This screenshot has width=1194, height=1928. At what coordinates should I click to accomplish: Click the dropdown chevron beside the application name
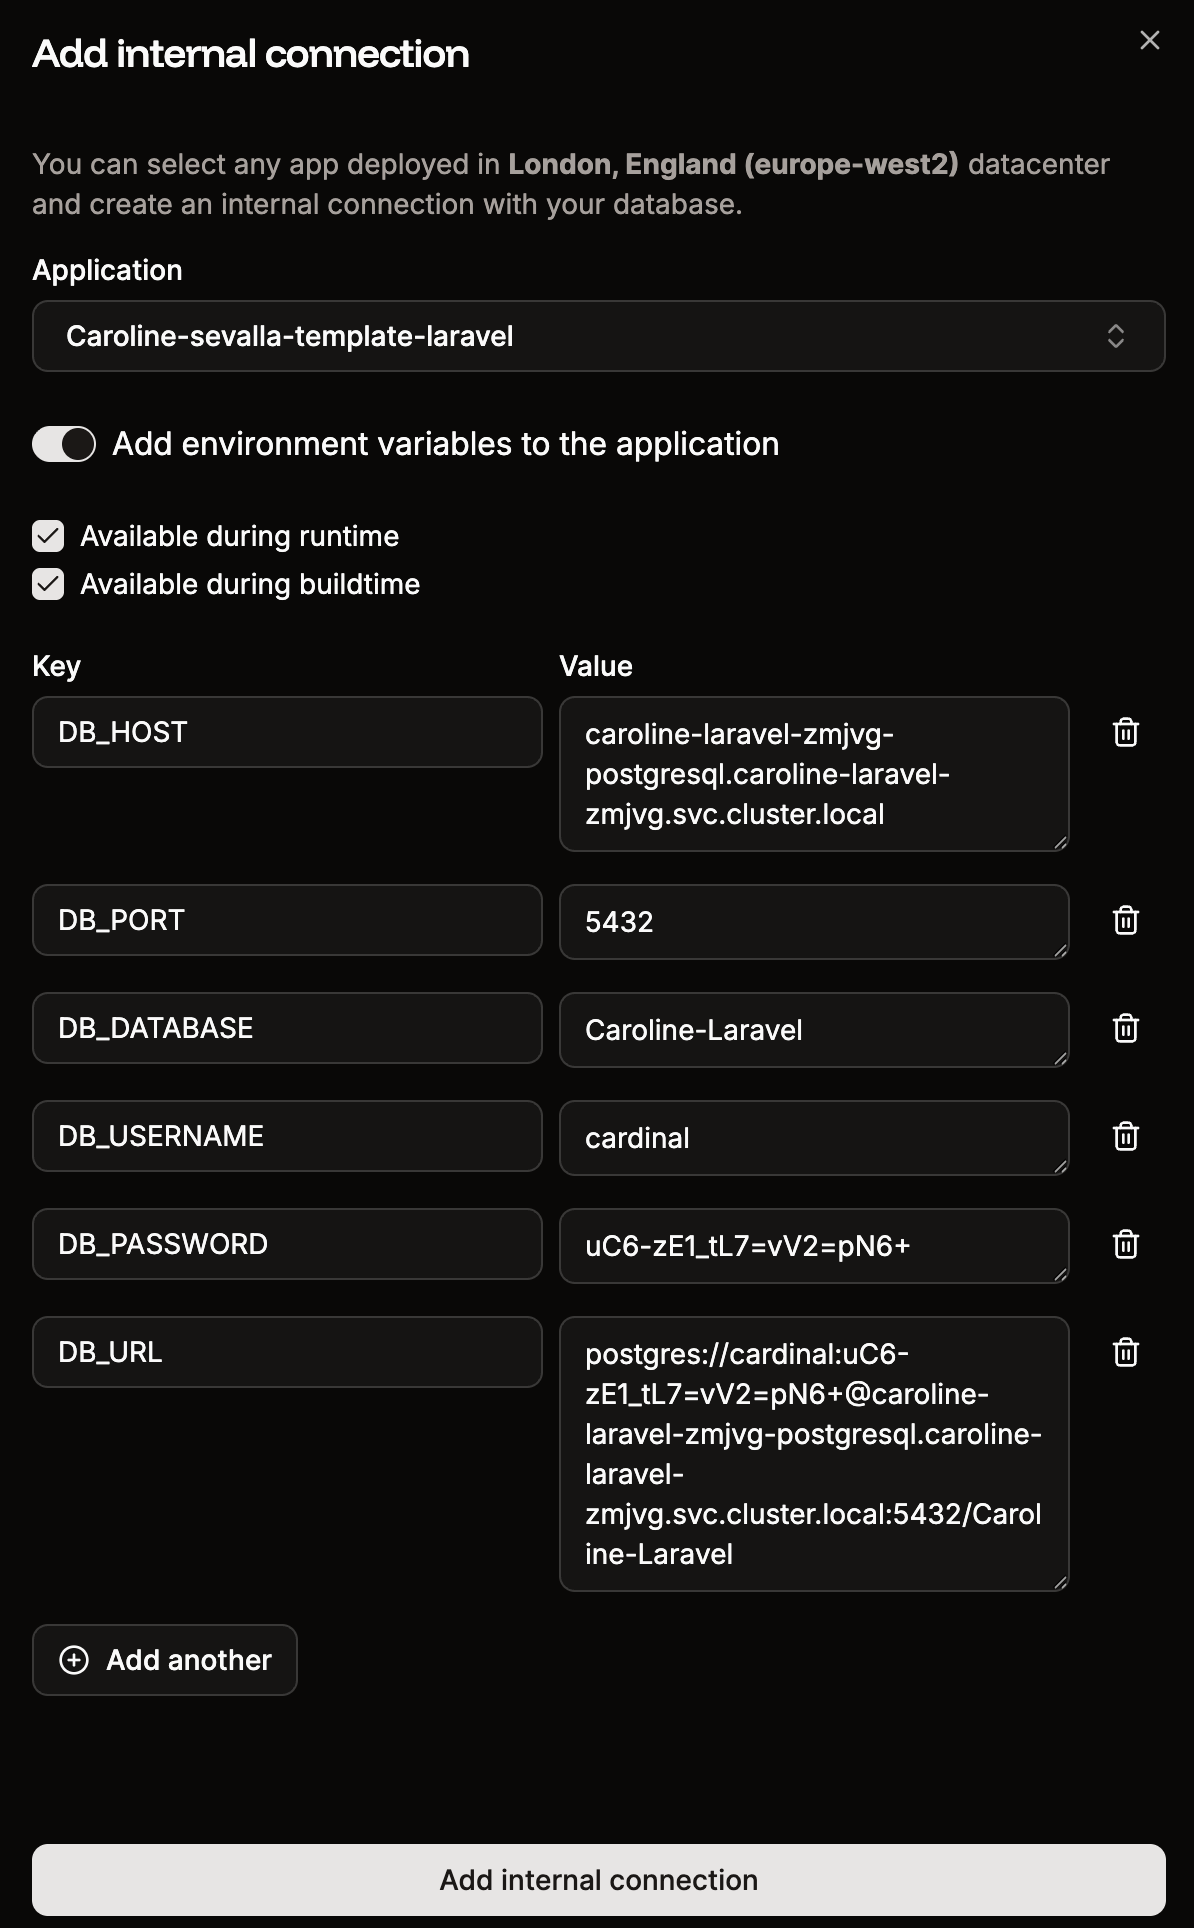pos(1118,337)
